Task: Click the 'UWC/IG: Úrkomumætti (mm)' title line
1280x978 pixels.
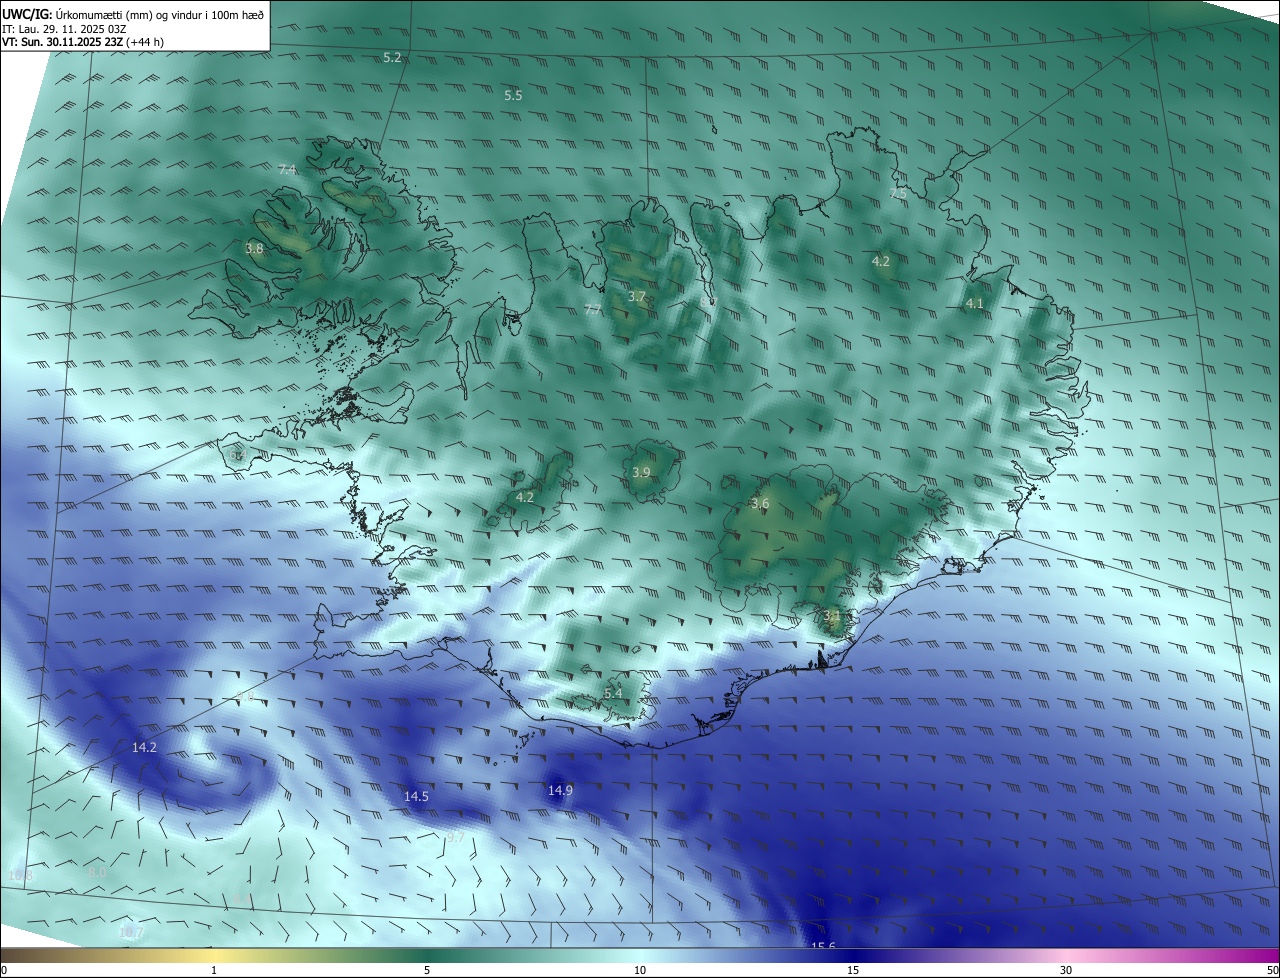Action: [133, 14]
